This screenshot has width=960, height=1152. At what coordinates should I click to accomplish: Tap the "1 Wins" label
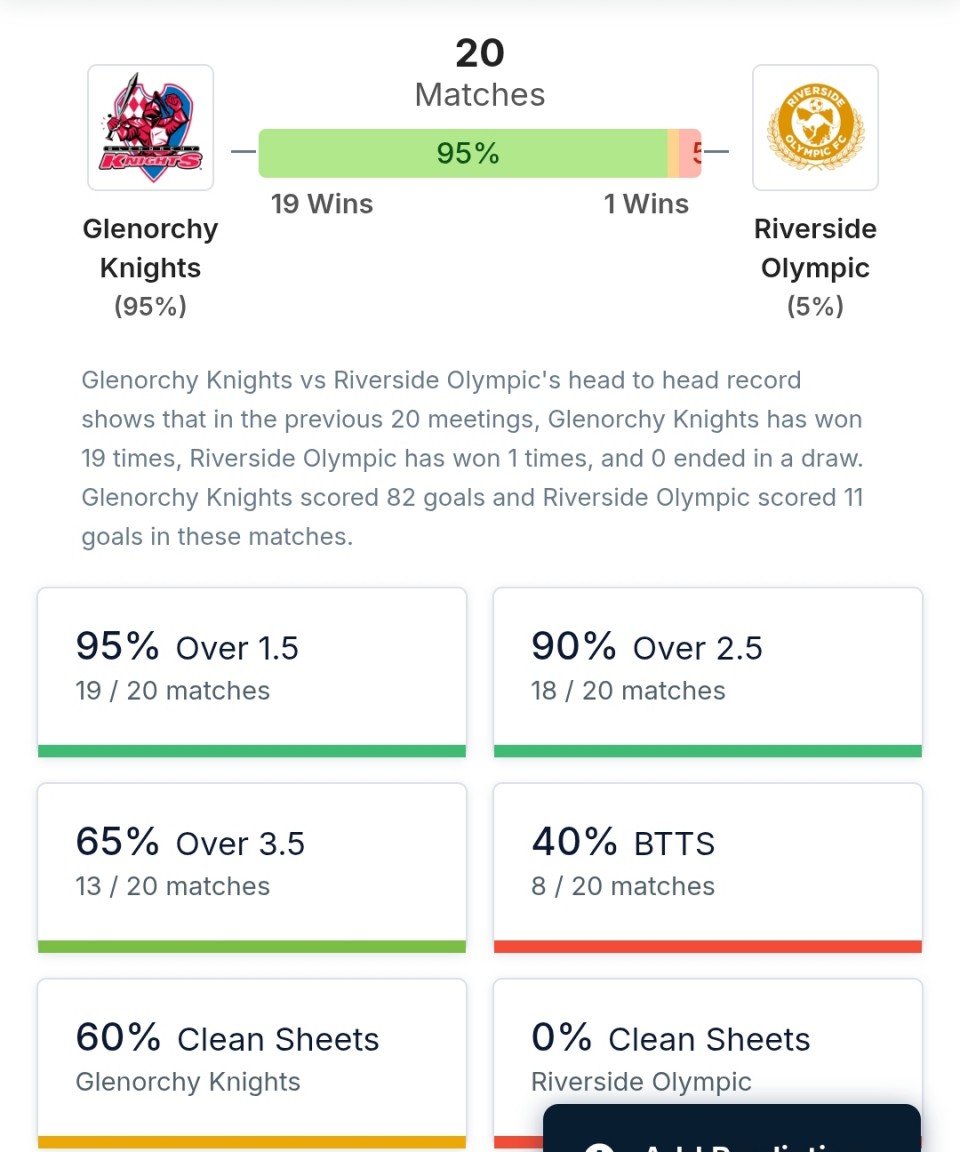coord(646,204)
